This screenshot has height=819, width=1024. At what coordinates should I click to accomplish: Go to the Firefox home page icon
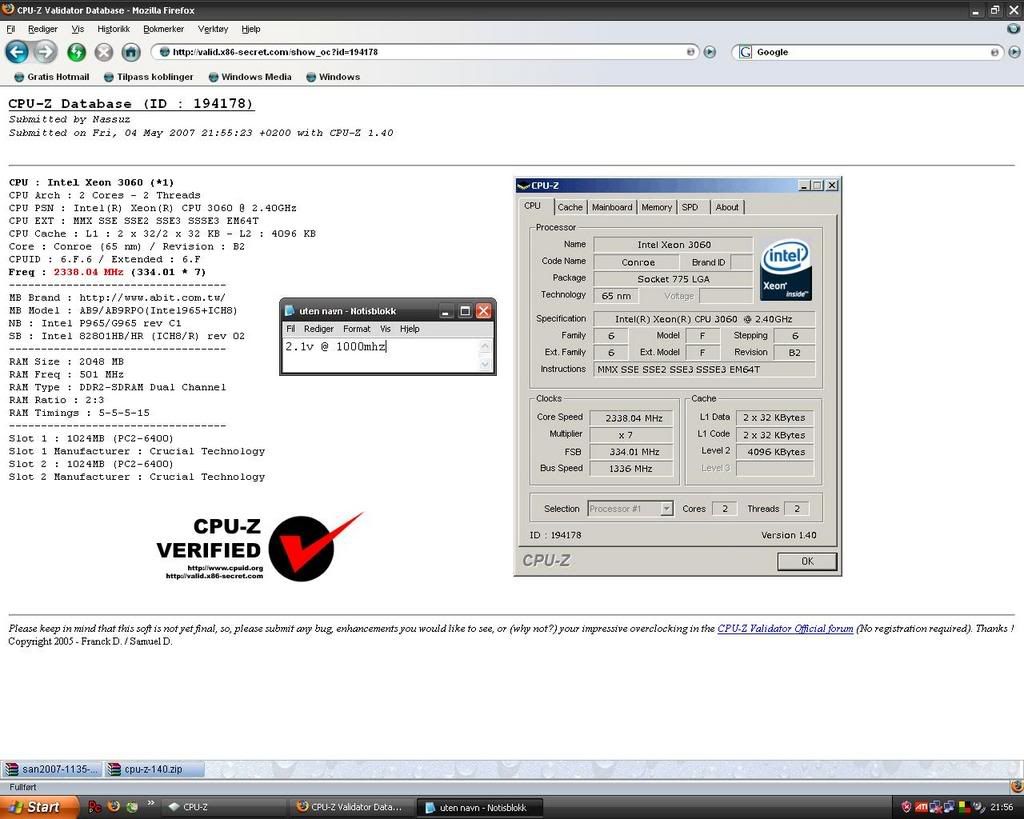pyautogui.click(x=131, y=52)
